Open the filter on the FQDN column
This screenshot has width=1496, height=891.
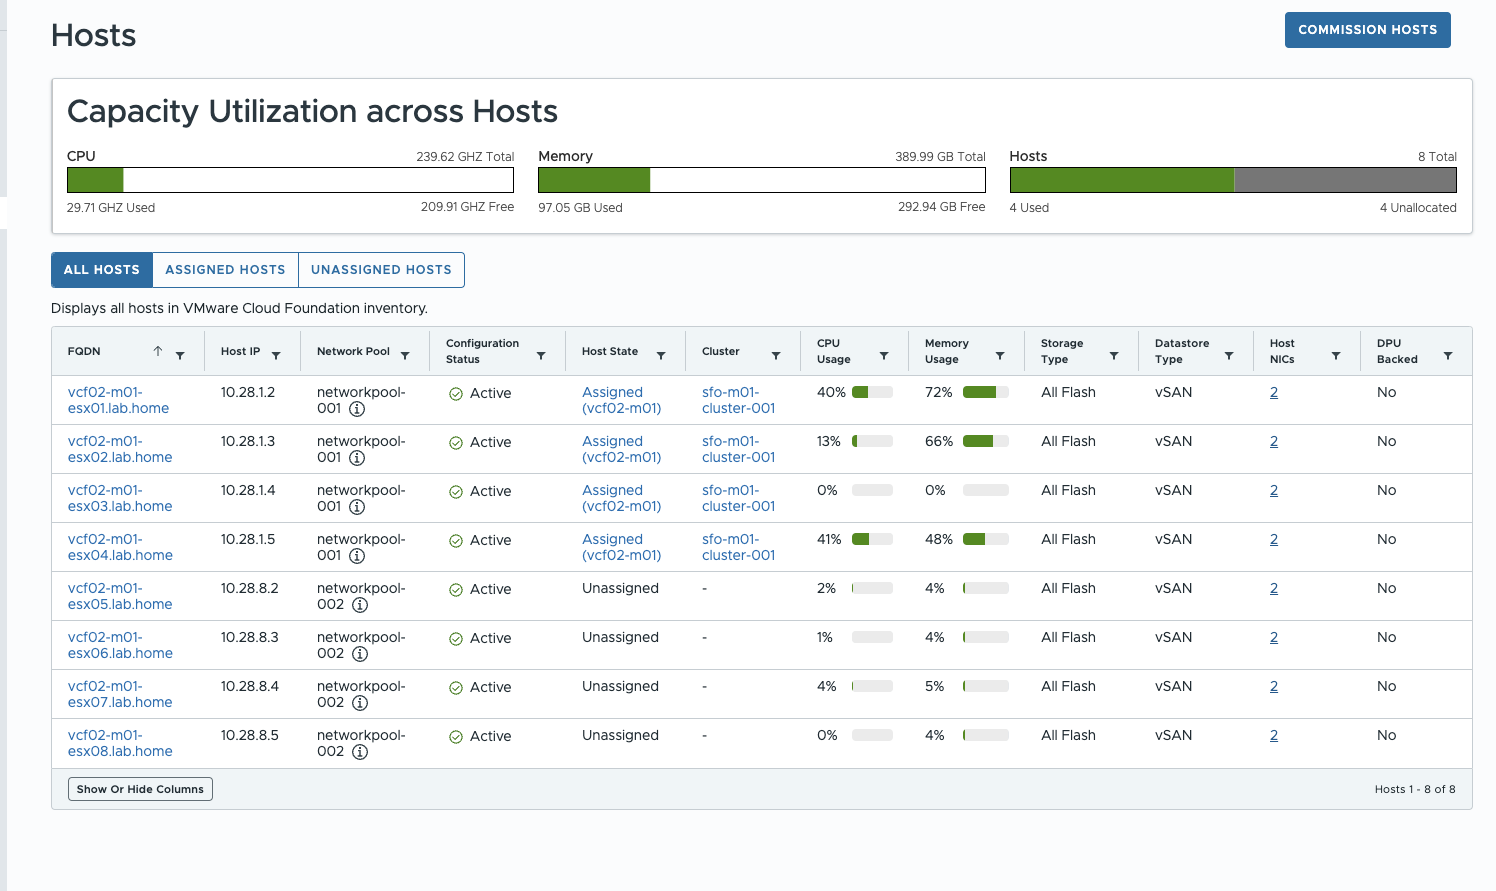click(179, 356)
